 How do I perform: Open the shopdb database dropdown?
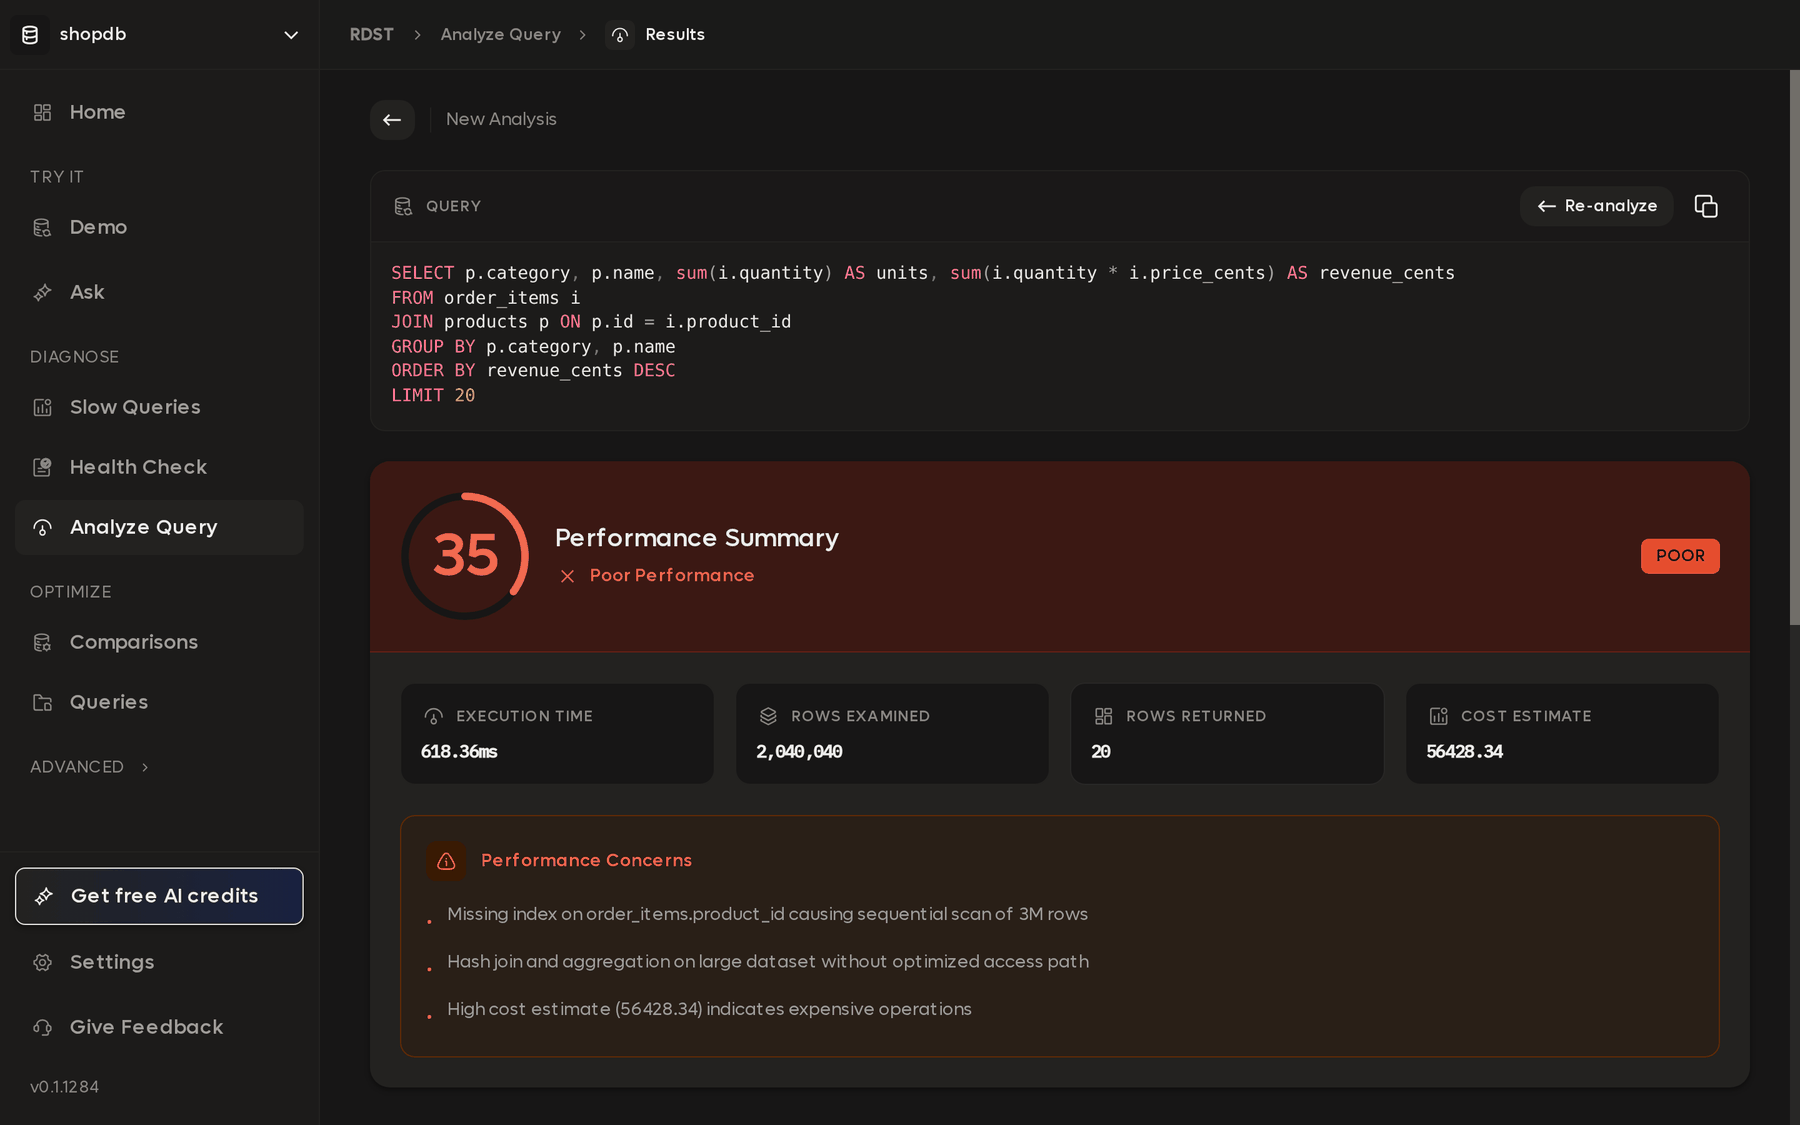click(x=160, y=34)
